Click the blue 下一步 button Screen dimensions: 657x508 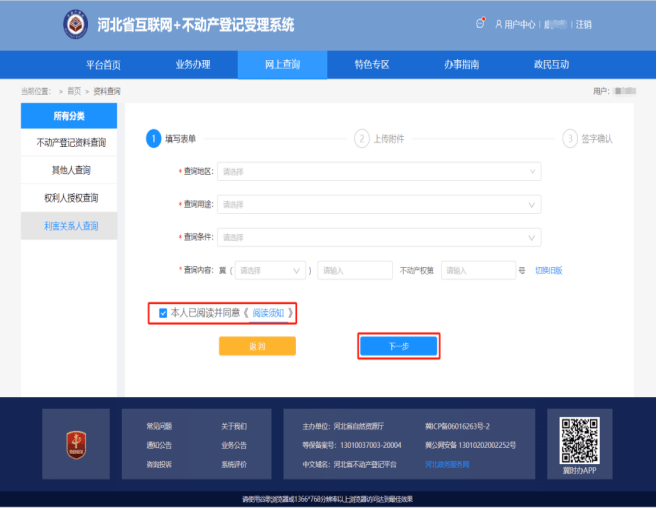[x=398, y=346]
